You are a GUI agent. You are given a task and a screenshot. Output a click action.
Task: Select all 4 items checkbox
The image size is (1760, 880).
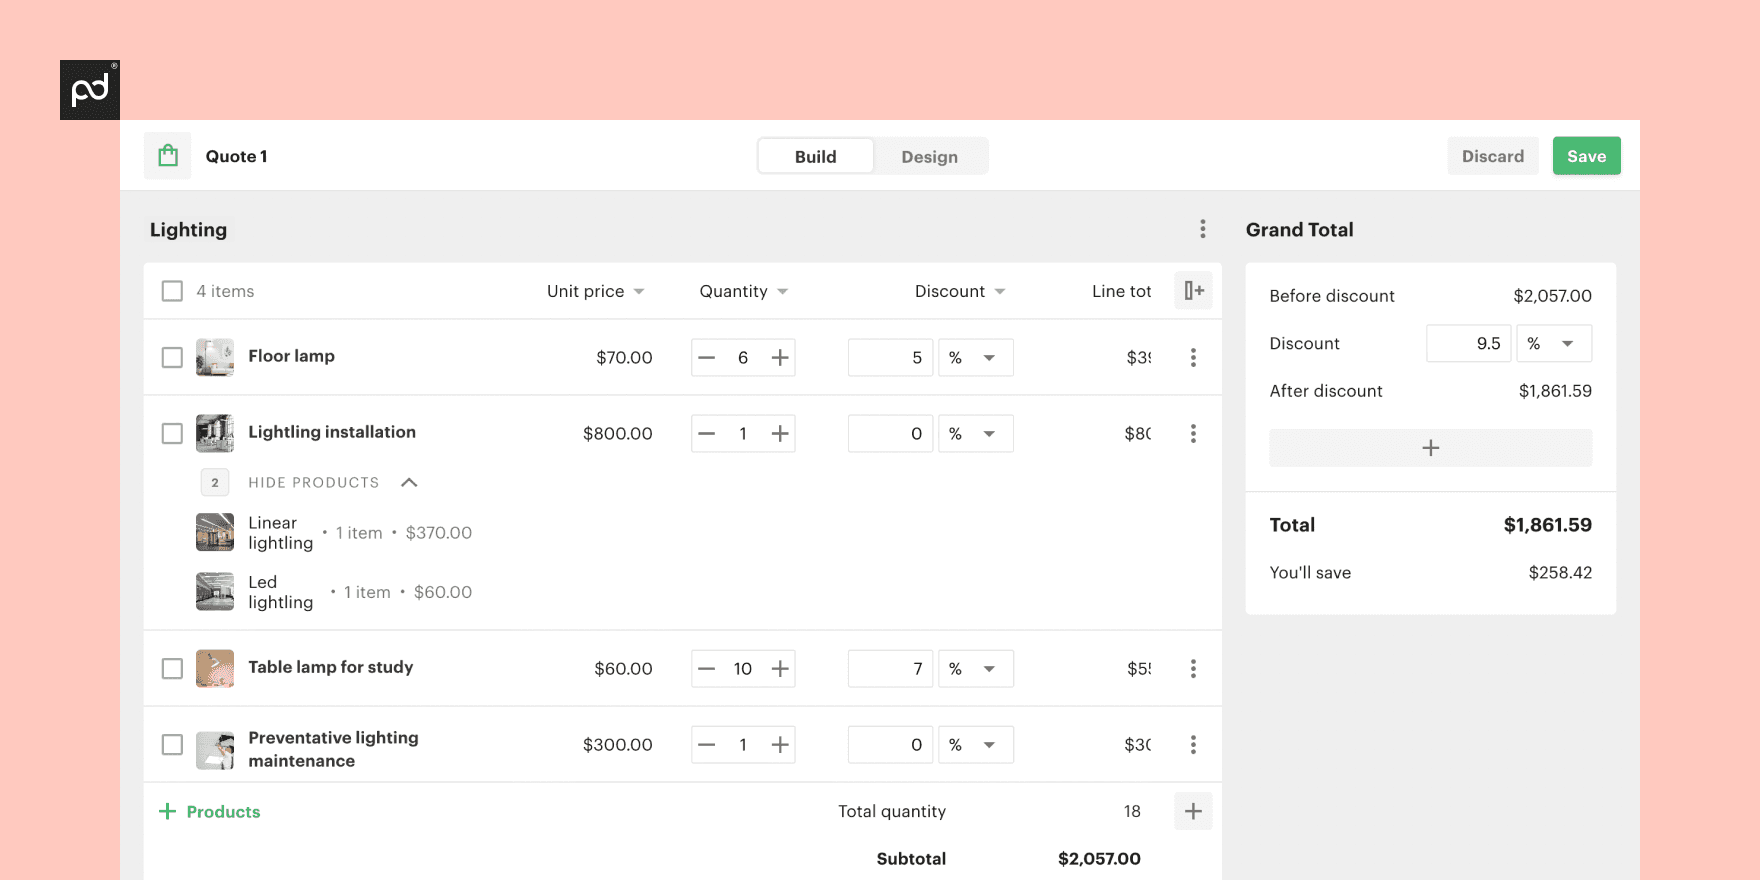click(172, 291)
